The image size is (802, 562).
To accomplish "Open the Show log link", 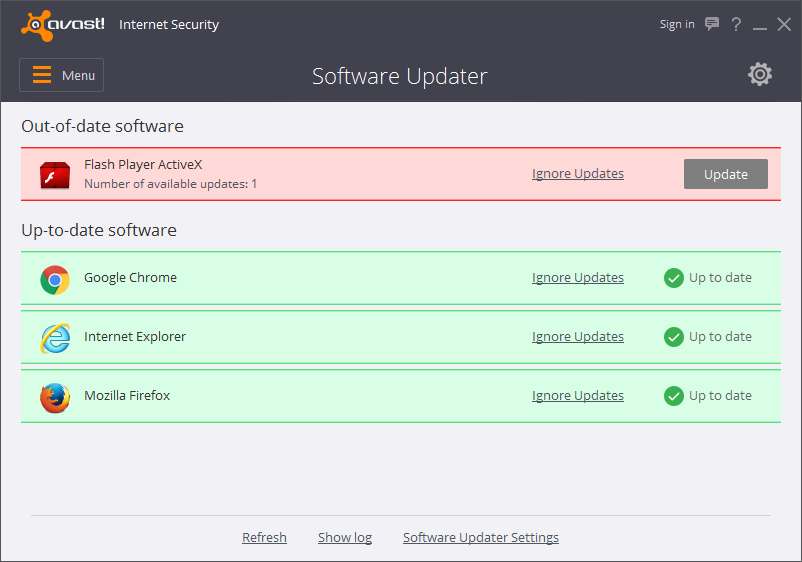I will click(x=345, y=537).
